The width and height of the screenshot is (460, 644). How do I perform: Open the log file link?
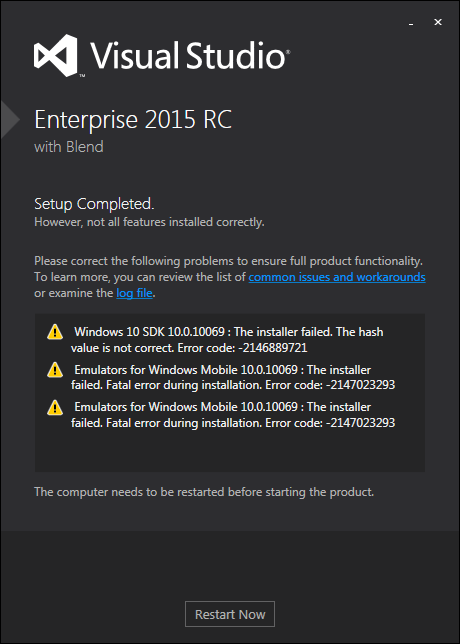pyautogui.click(x=134, y=293)
